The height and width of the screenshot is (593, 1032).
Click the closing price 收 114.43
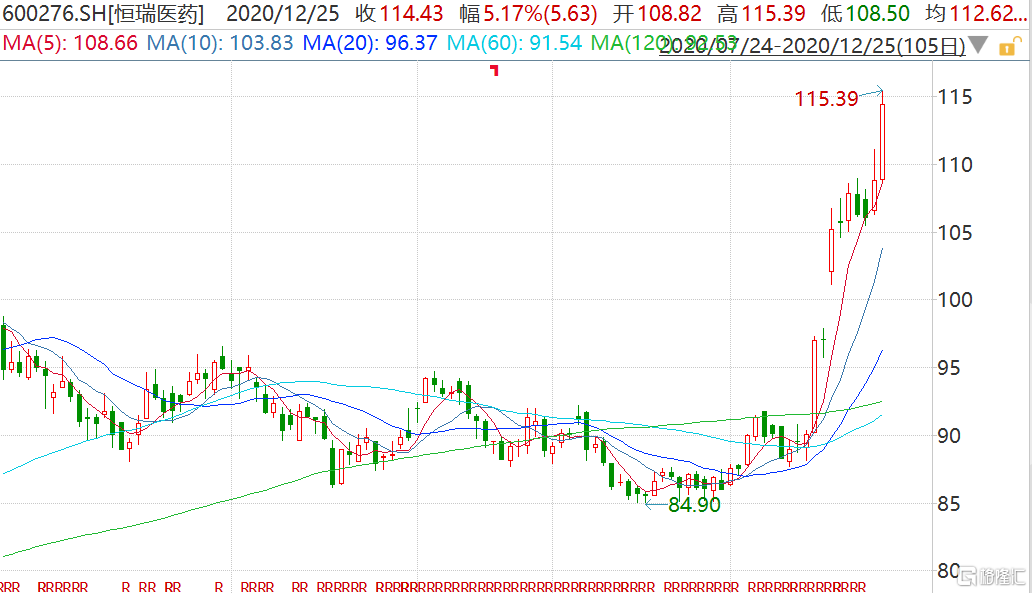pyautogui.click(x=399, y=13)
